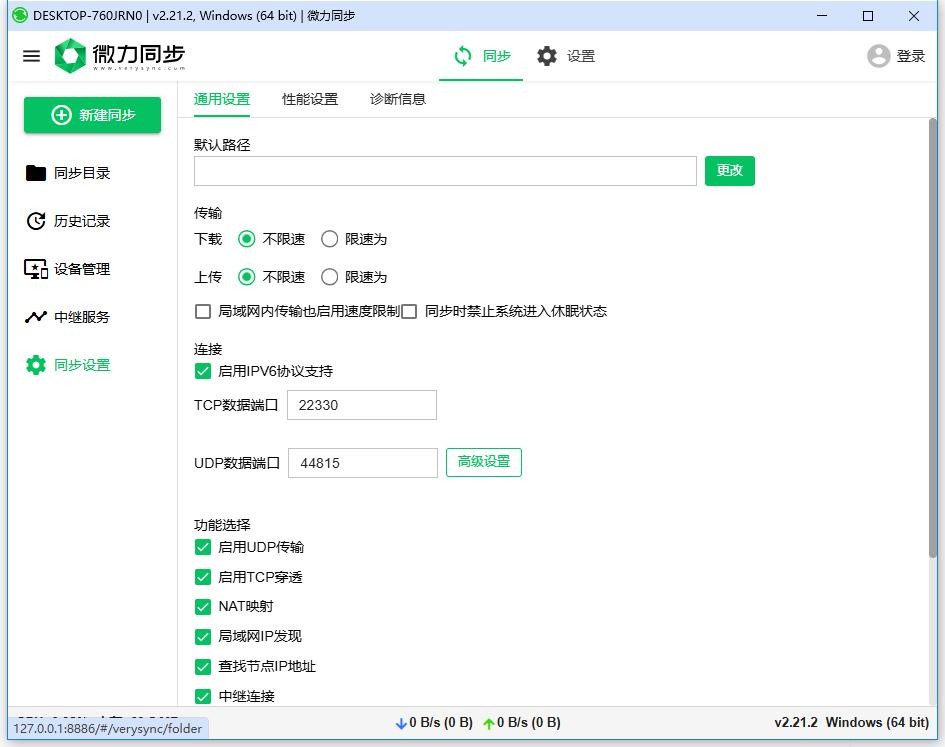Click the 127.0.0.1:8886 URL status text
Screen dimensions: 945x747
click(107, 728)
